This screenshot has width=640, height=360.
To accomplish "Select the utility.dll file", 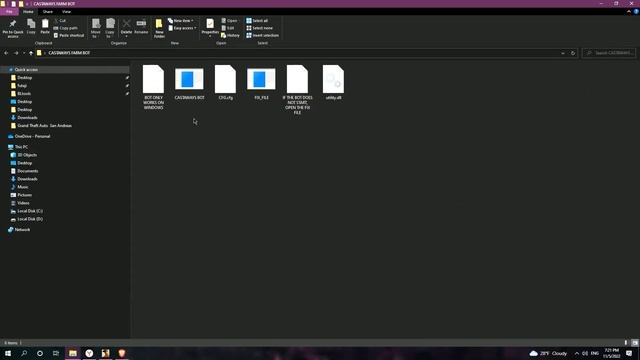I will pyautogui.click(x=333, y=83).
